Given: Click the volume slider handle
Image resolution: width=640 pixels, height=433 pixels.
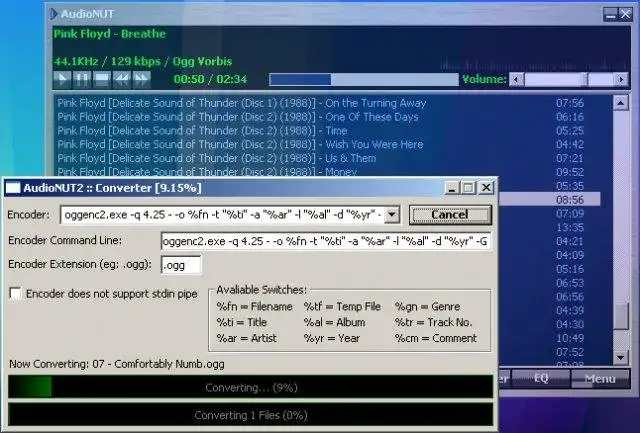Looking at the screenshot, I should click(x=584, y=79).
